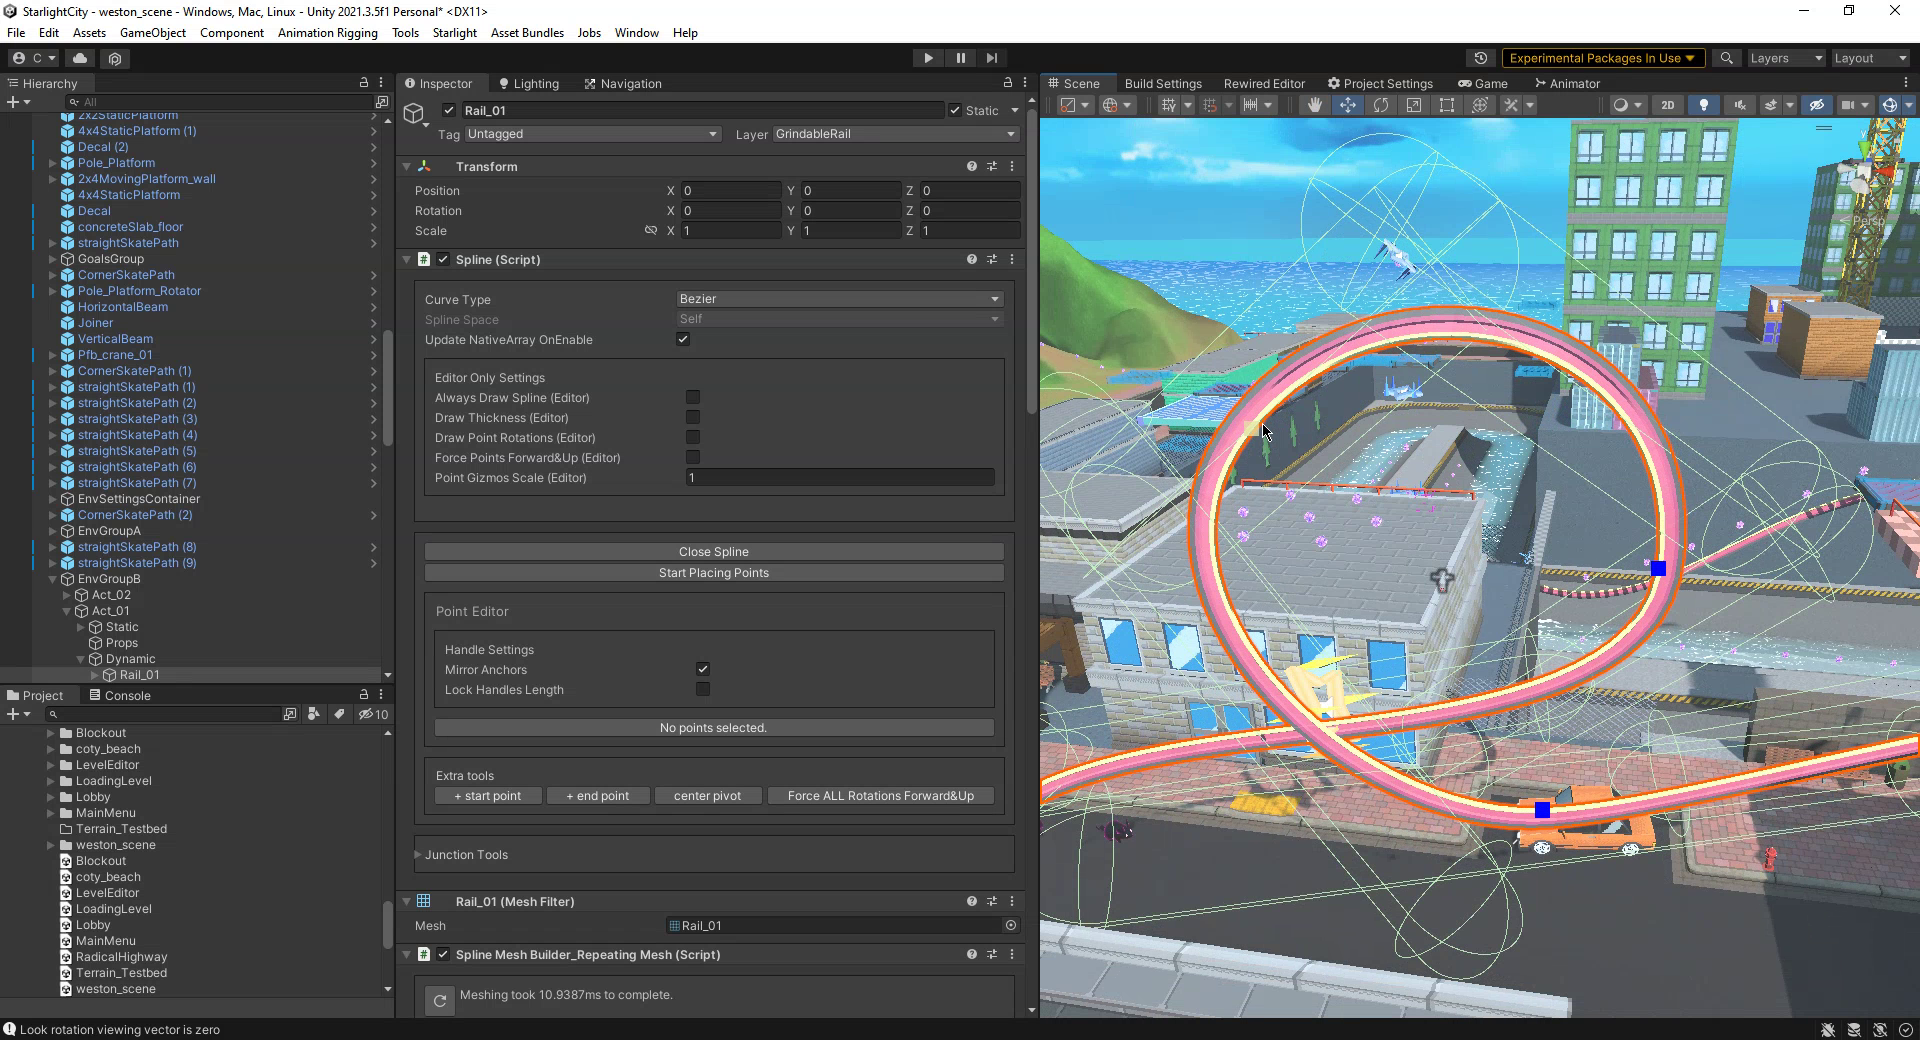This screenshot has width=1920, height=1040.
Task: Toggle hidden objects visibility icon
Action: (1816, 105)
